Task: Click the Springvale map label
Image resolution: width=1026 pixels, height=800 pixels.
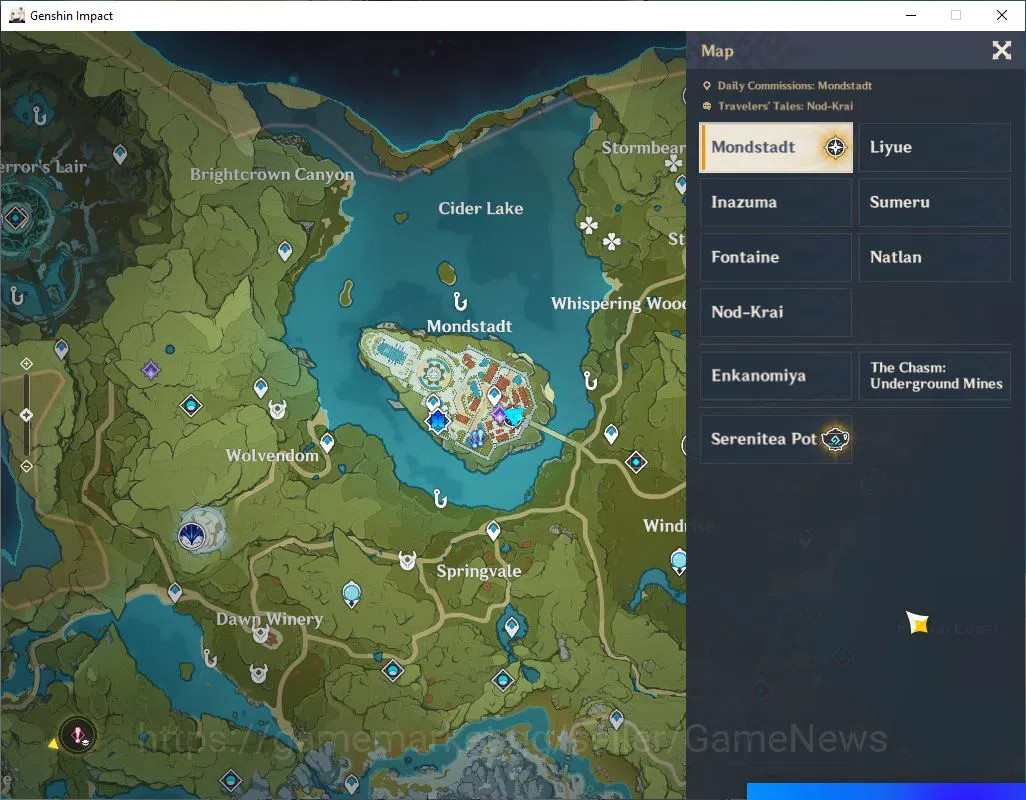Action: pyautogui.click(x=479, y=571)
